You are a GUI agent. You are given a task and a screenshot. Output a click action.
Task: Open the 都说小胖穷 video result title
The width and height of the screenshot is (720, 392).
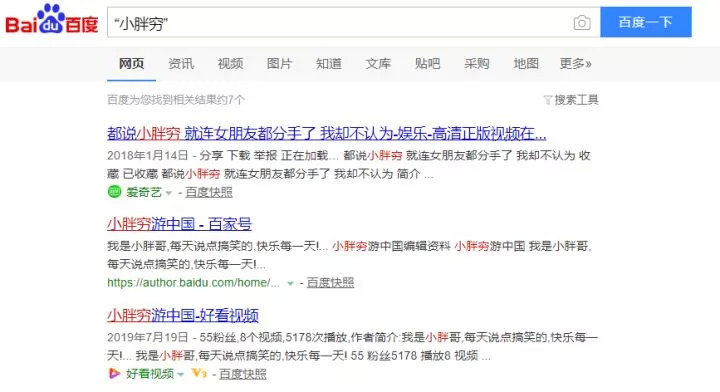pos(326,134)
